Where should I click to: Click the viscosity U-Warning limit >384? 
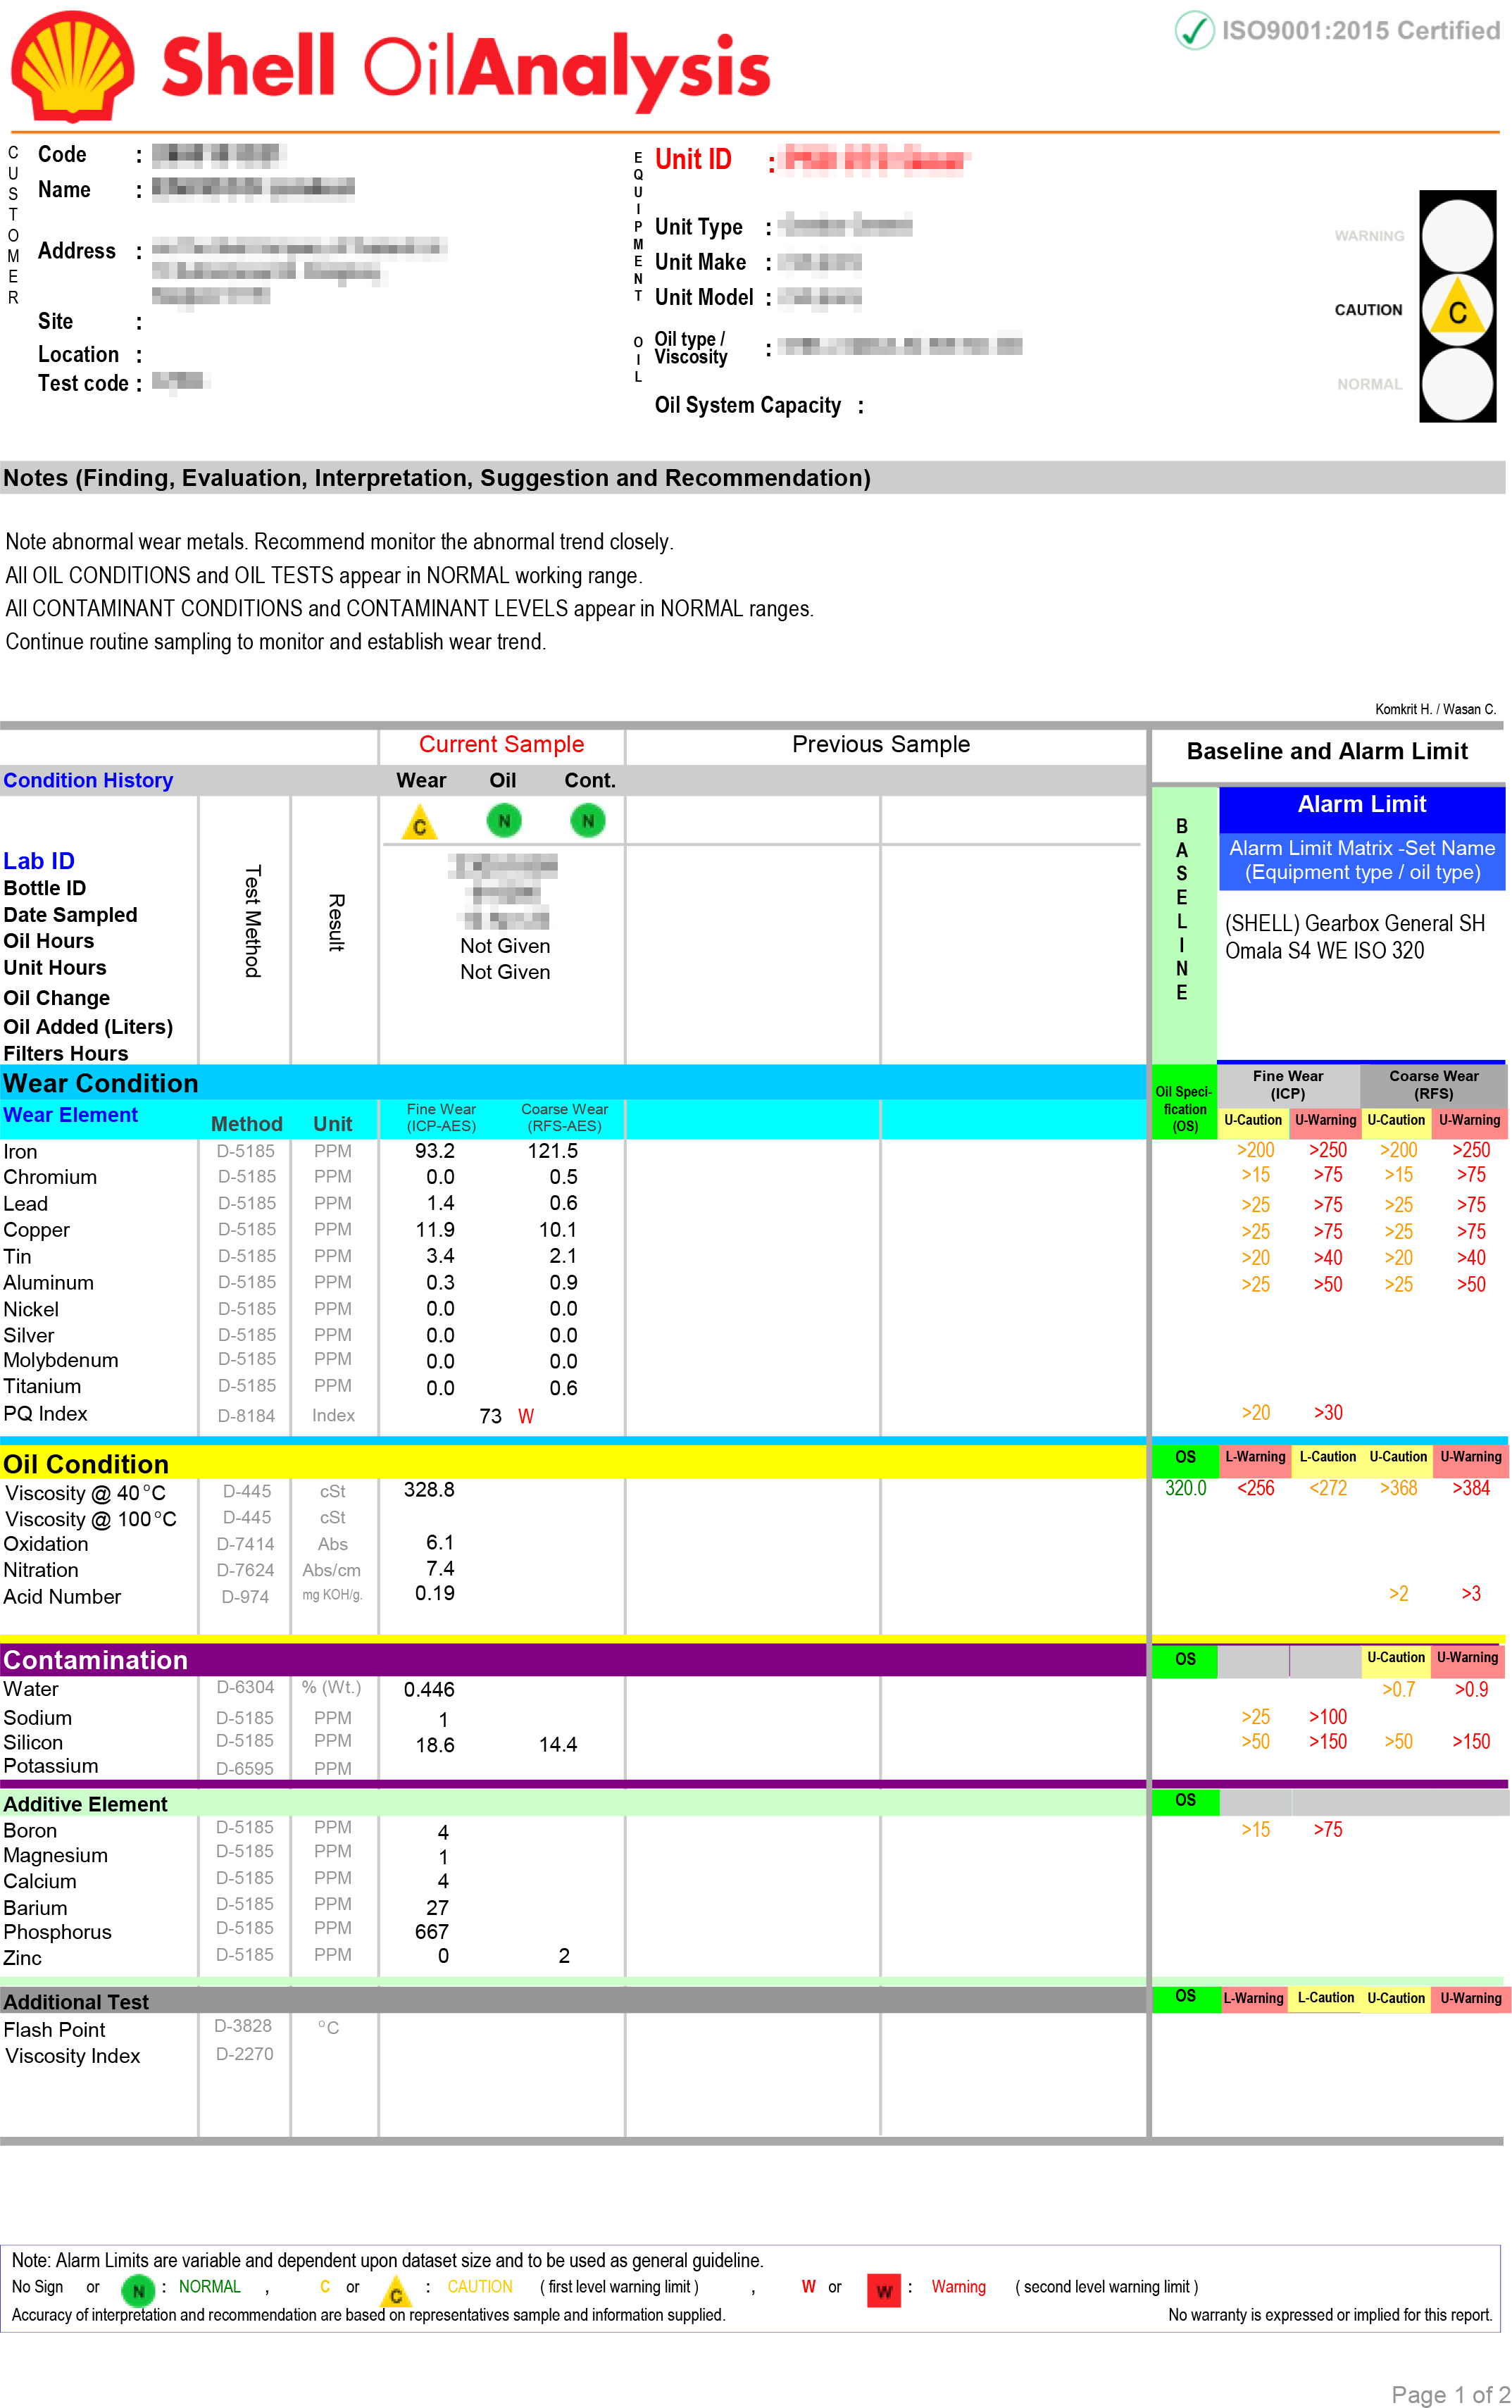[x=1471, y=1488]
